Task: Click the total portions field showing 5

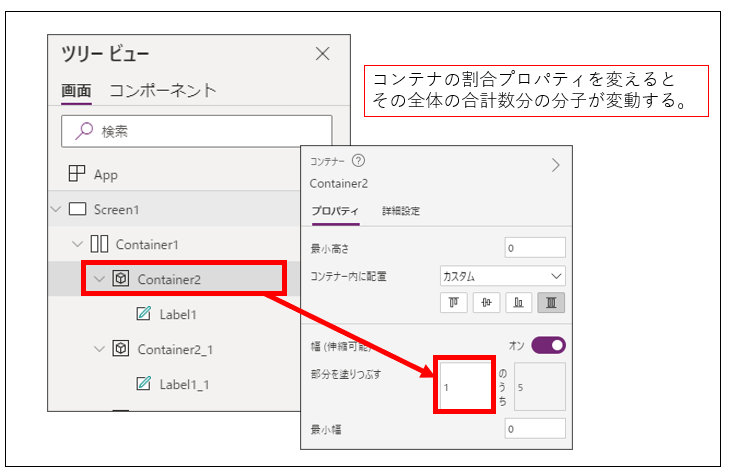Action: (540, 387)
